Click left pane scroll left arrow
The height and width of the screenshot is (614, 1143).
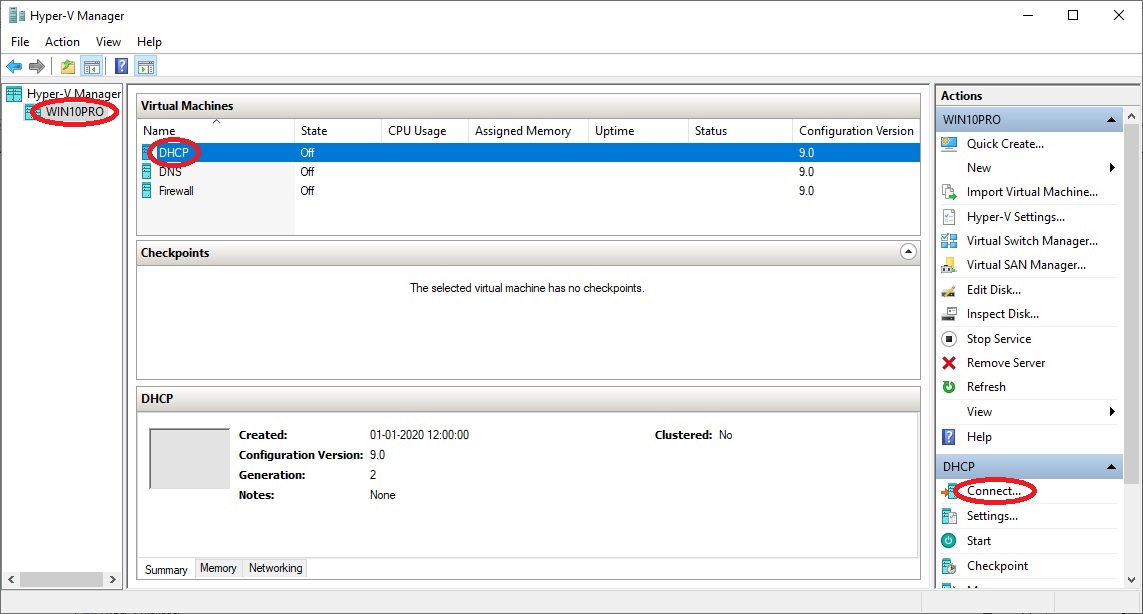[11, 580]
